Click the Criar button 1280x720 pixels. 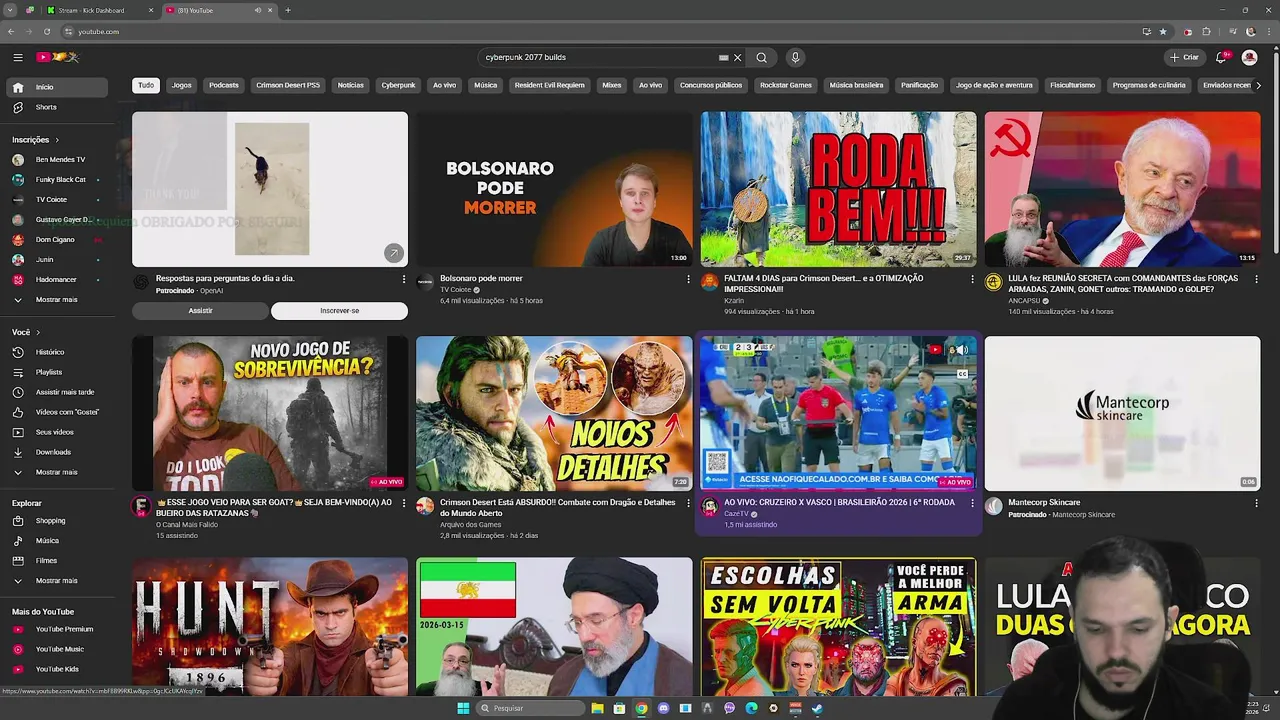coord(1184,57)
